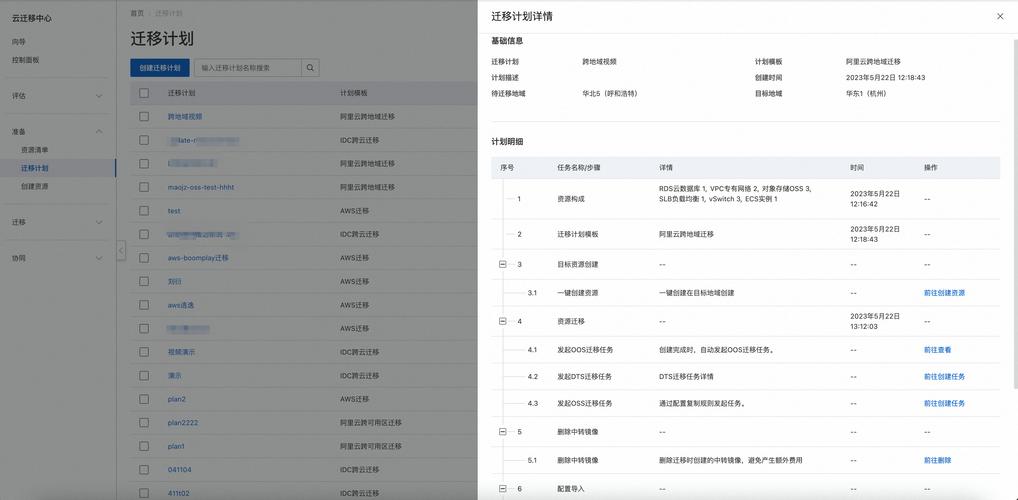Click 一键创建在目标地域创建 detail text
The image size is (1018, 500).
pyautogui.click(x=697, y=293)
